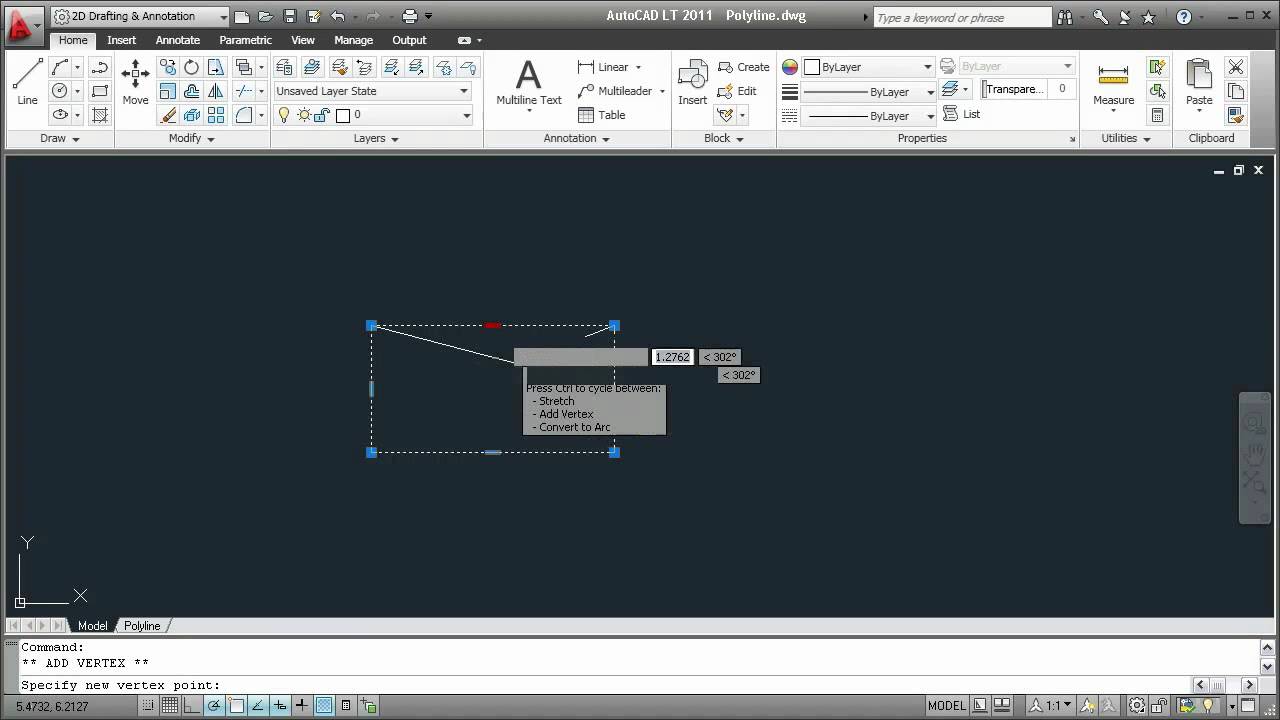
Task: Click the binoculars search icon
Action: 1064,17
